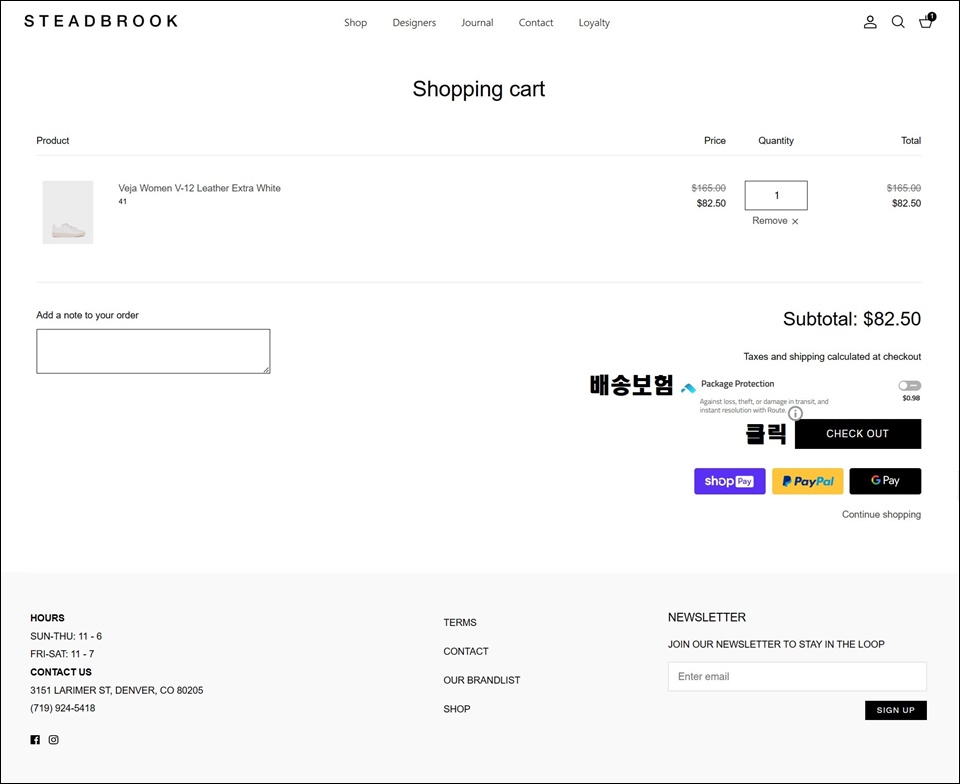The height and width of the screenshot is (784, 960).
Task: Open the Designers menu
Action: [414, 23]
